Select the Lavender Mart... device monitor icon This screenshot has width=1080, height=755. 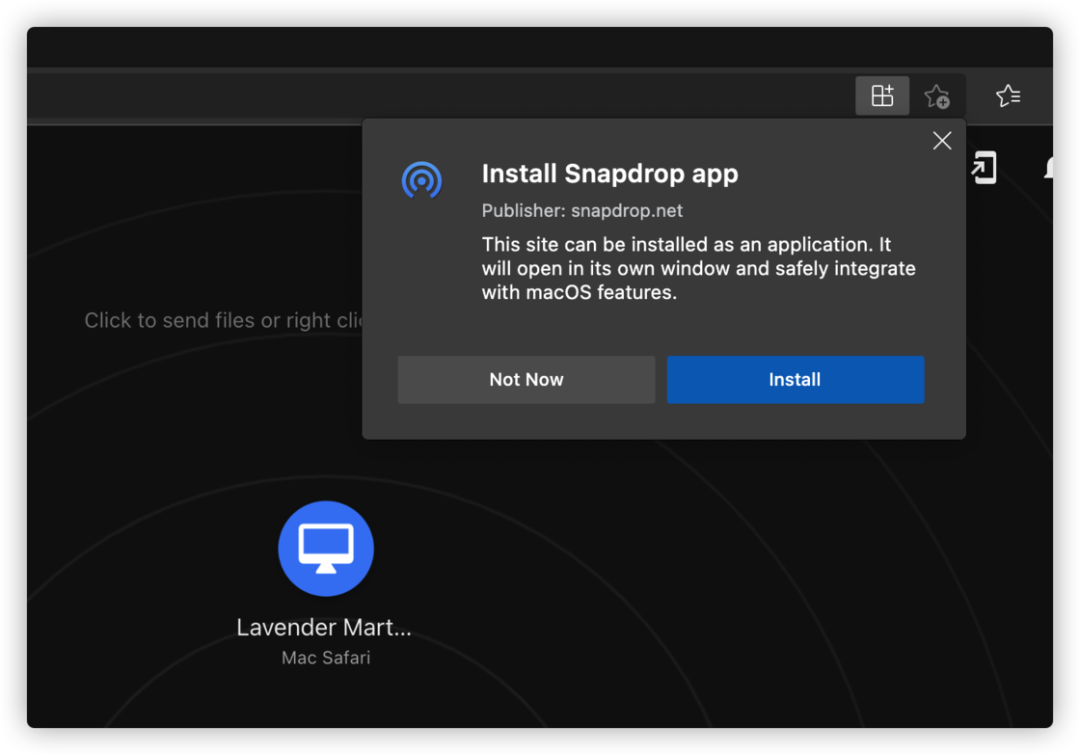pos(326,548)
